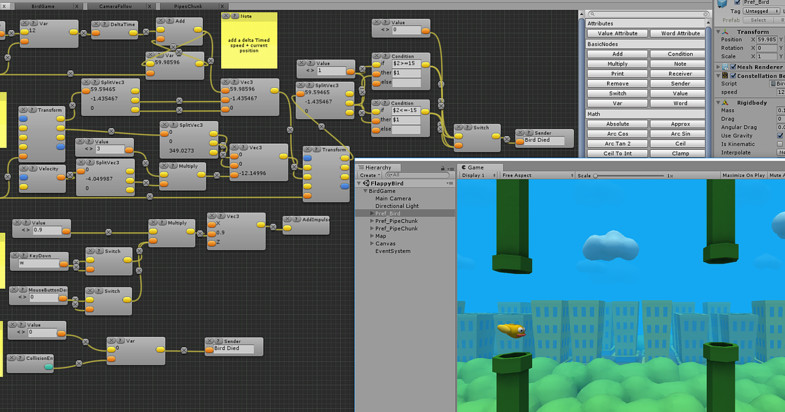785x412 pixels.
Task: Open help for the KeyDown node
Action: pyautogui.click(x=23, y=255)
